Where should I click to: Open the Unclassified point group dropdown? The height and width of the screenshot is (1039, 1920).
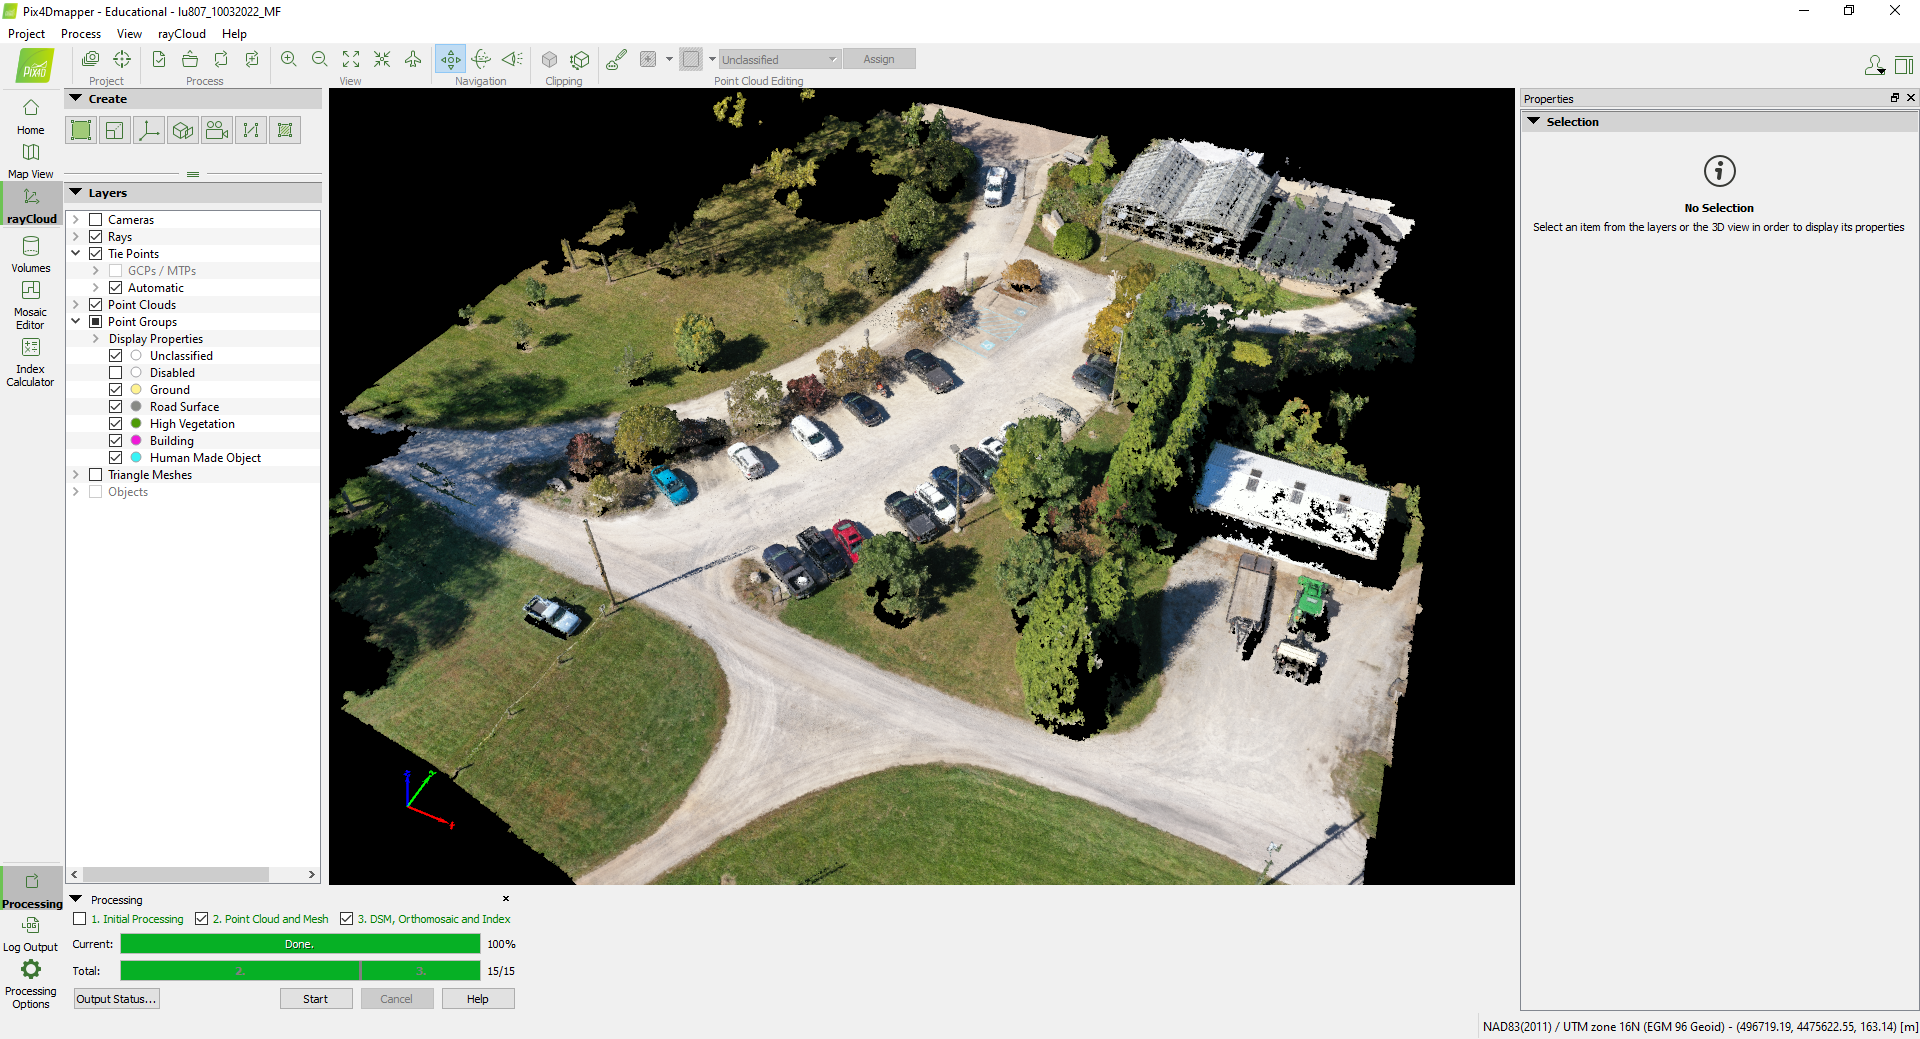[x=779, y=60]
